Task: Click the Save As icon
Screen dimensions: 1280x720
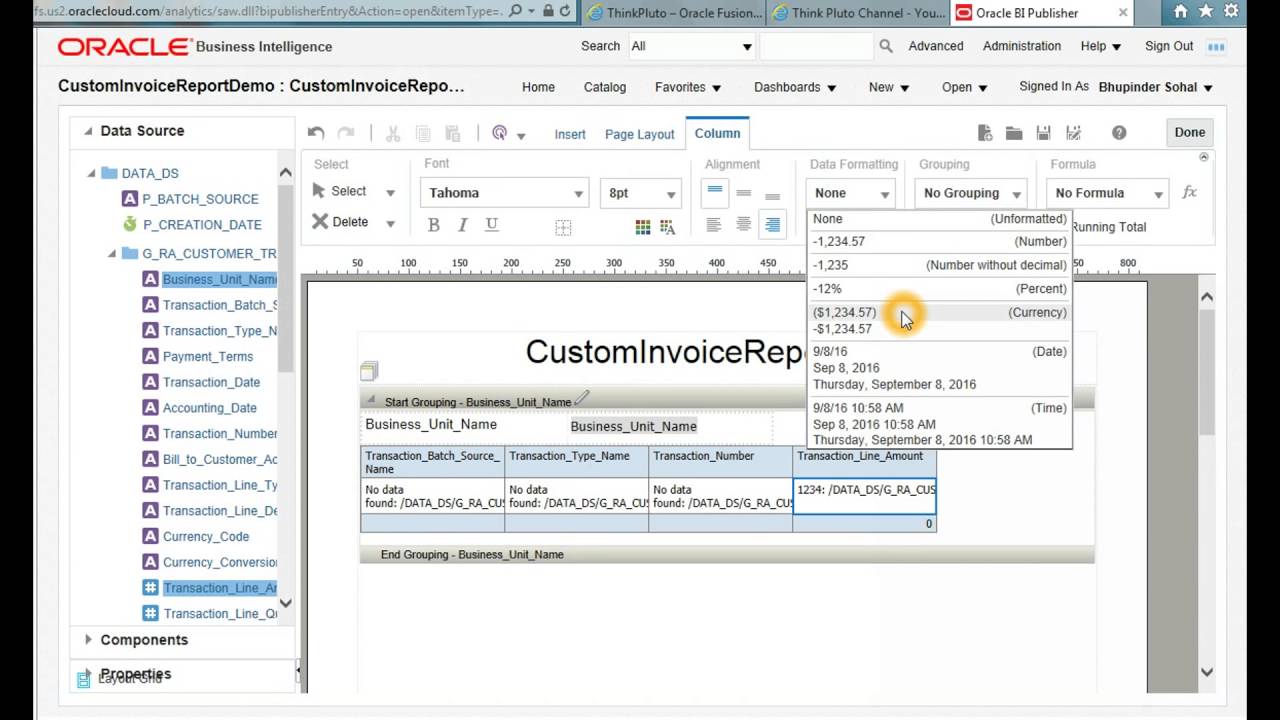Action: [x=1073, y=133]
